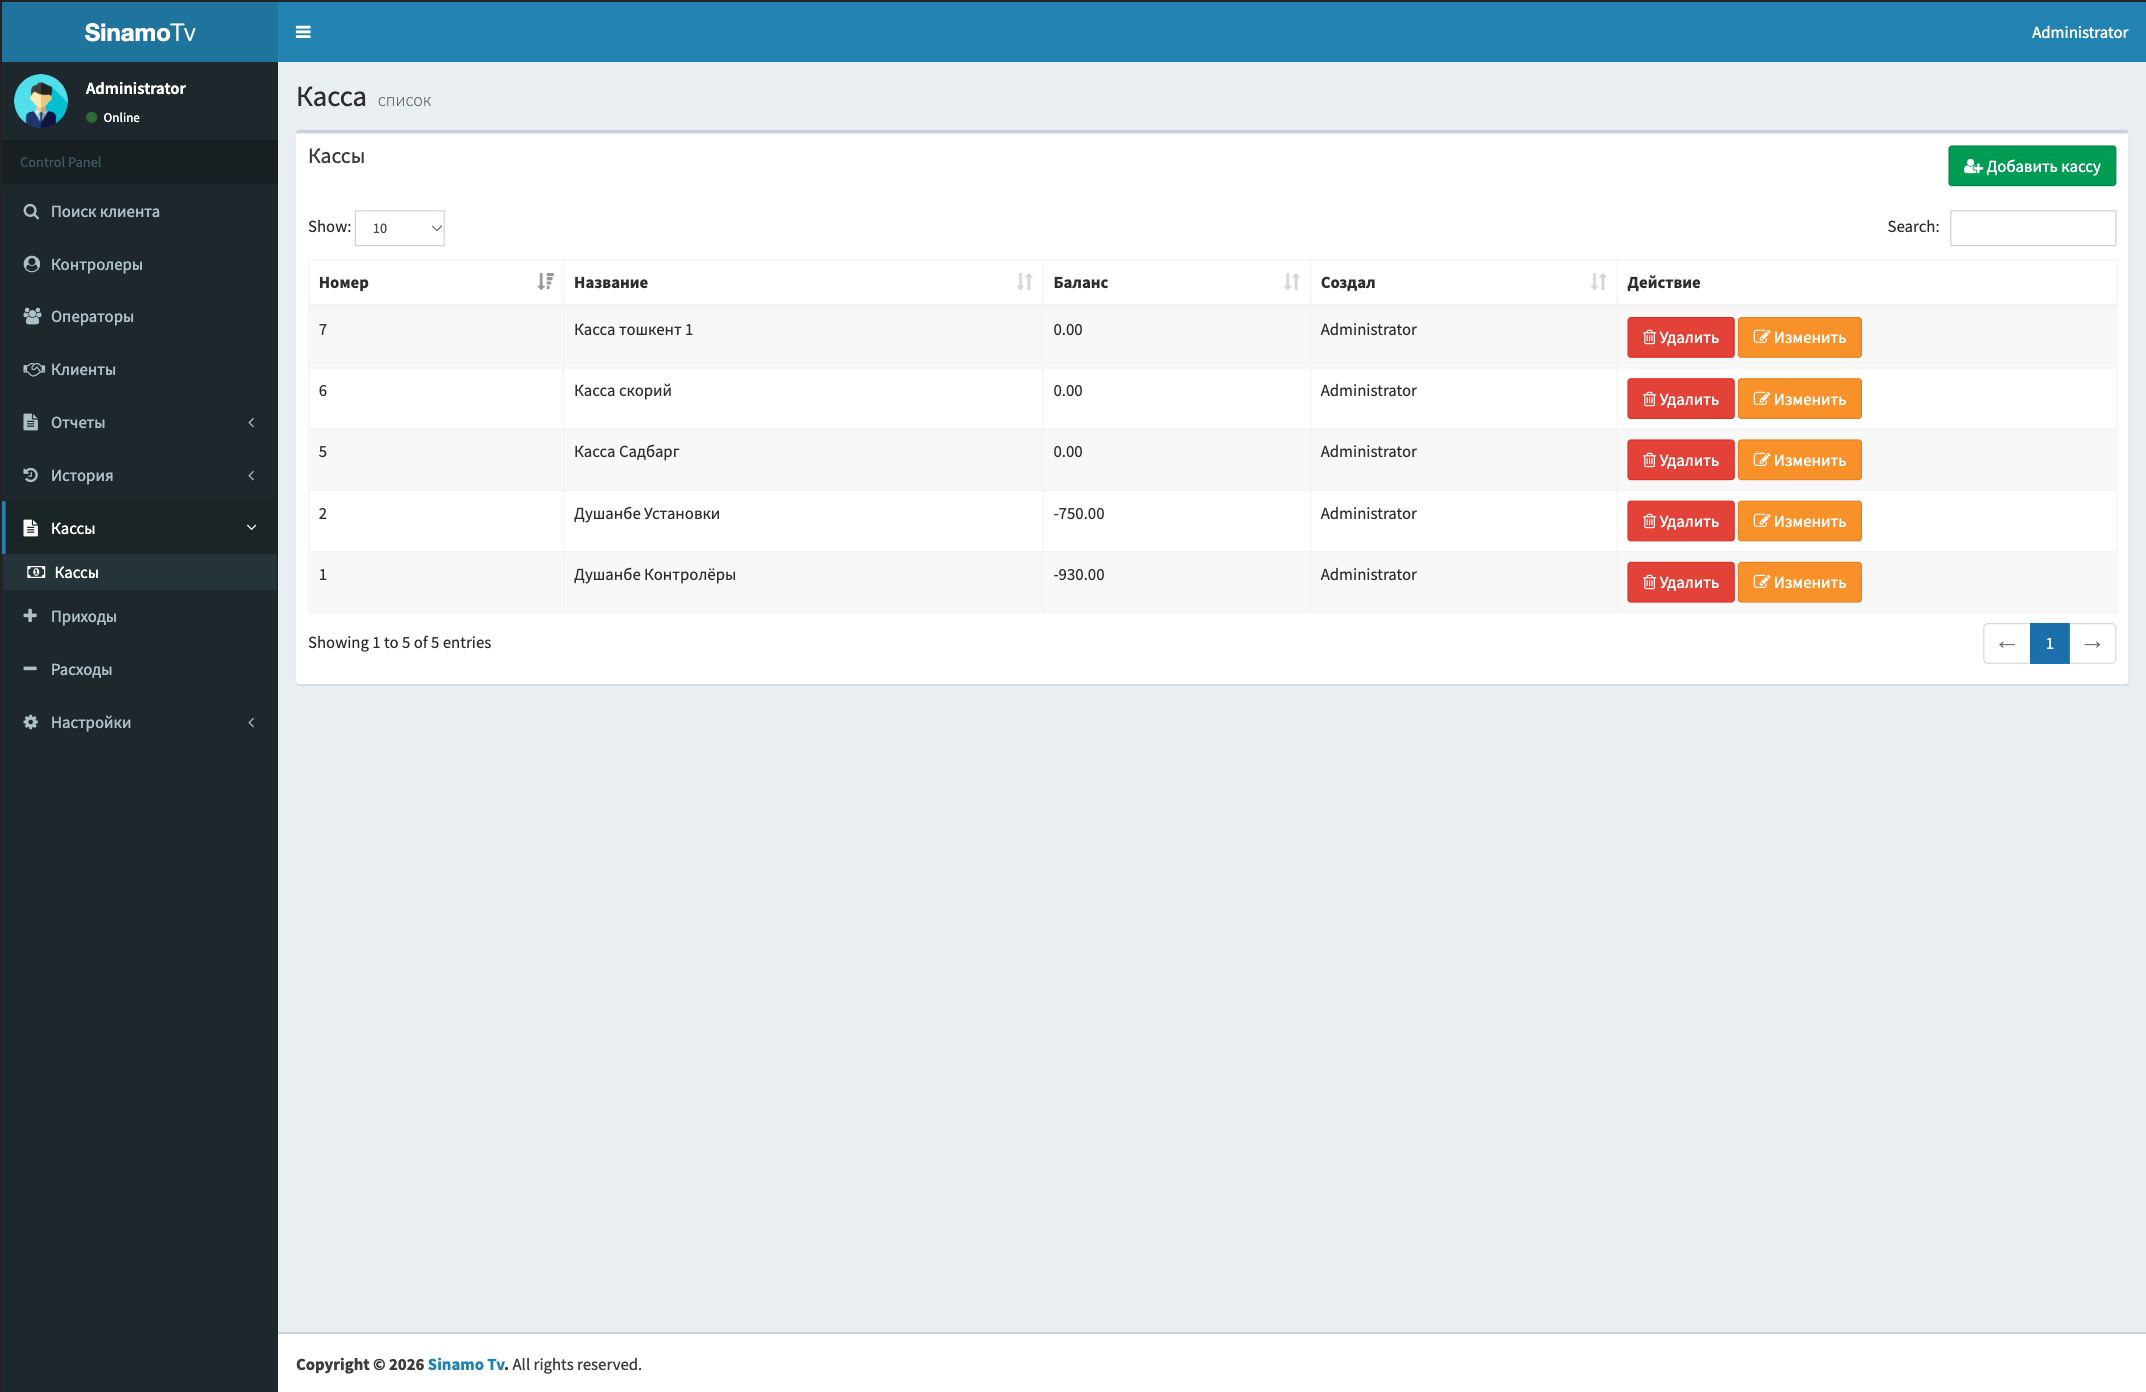
Task: Open the Show entries count dropdown
Action: 400,228
